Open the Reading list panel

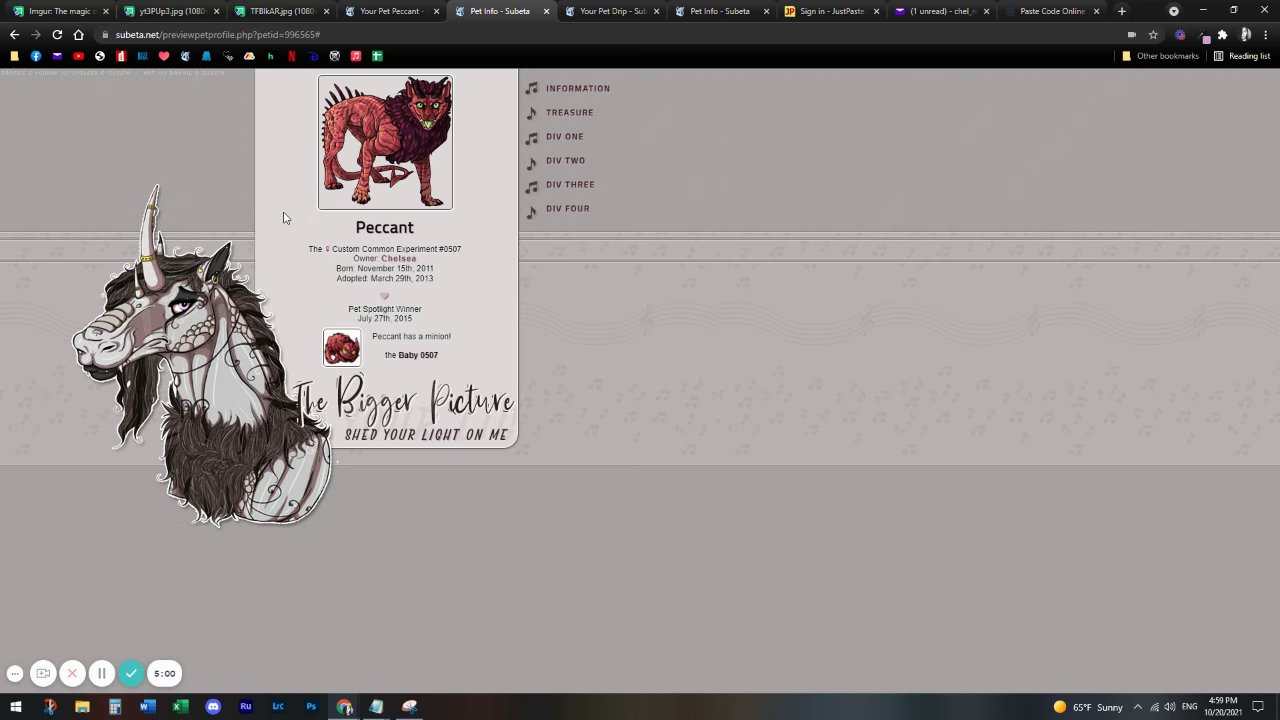[1242, 56]
